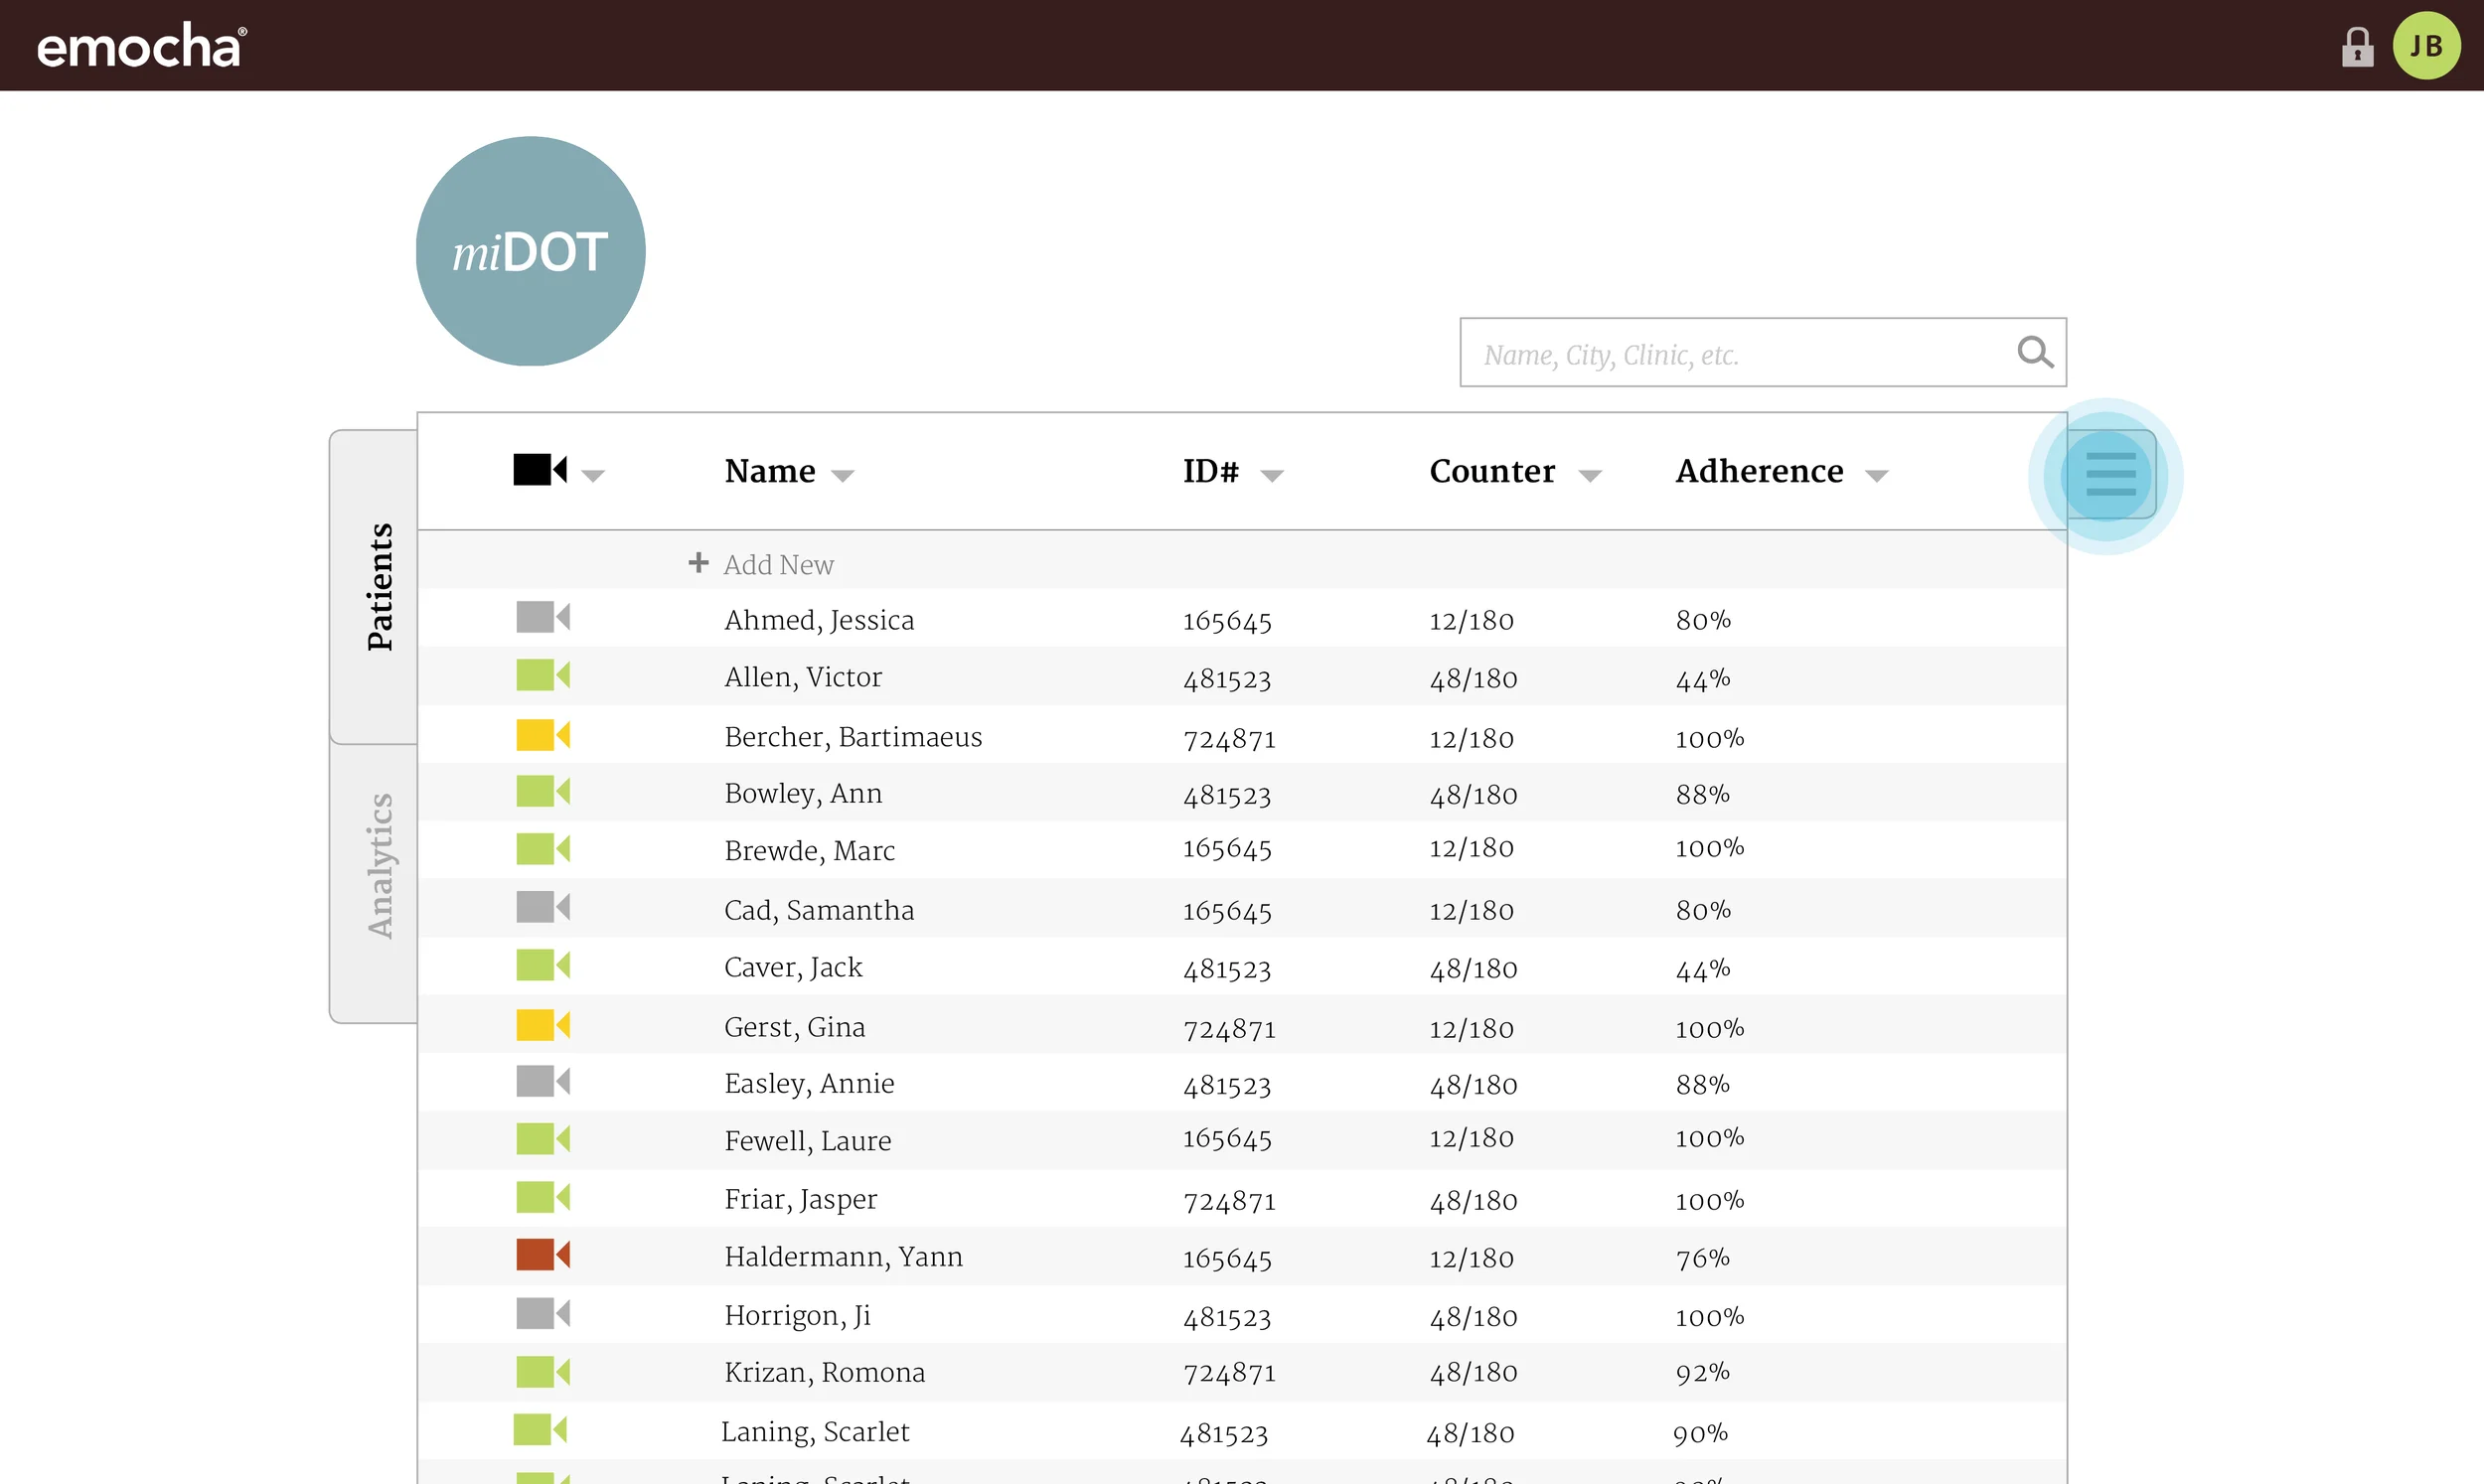
Task: Open patient Krizan, Romona row
Action: [x=824, y=1372]
